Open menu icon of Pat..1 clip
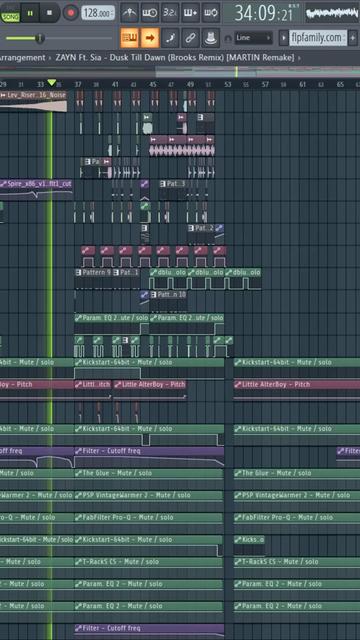Screen dimensions: 360x640 pyautogui.click(x=116, y=272)
